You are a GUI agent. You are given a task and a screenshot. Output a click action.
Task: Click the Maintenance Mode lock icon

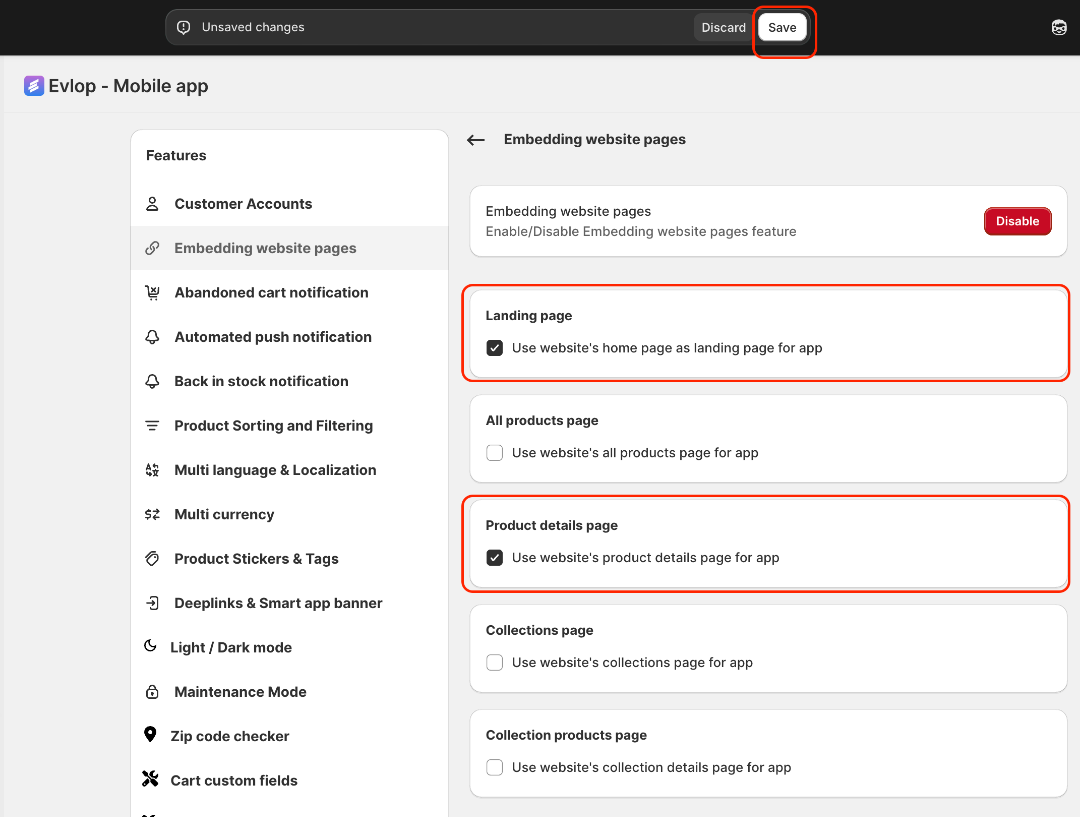tap(152, 692)
